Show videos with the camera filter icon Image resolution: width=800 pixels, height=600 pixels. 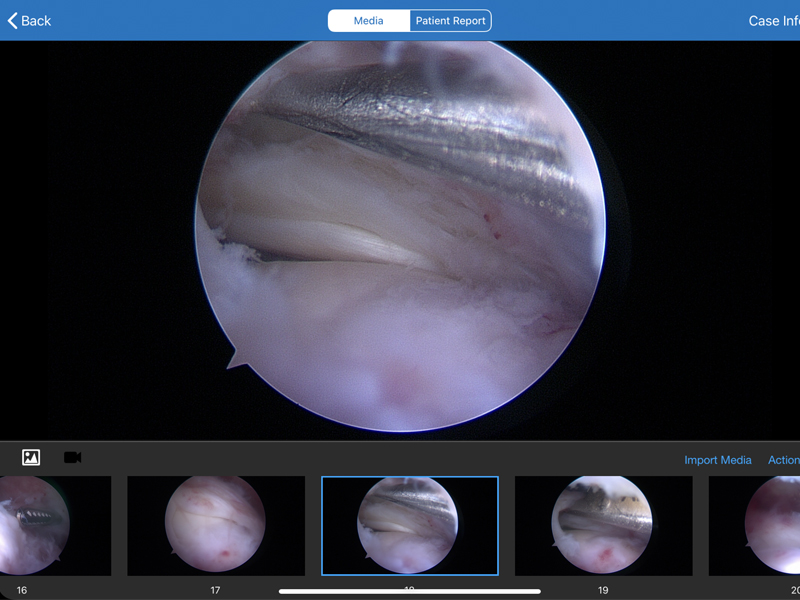point(72,457)
